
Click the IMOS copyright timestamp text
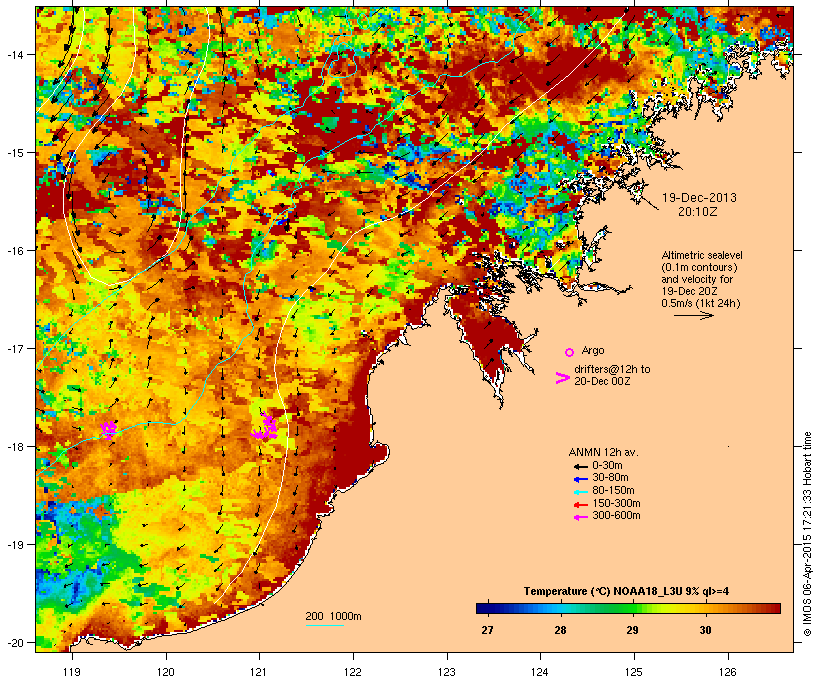coord(807,534)
